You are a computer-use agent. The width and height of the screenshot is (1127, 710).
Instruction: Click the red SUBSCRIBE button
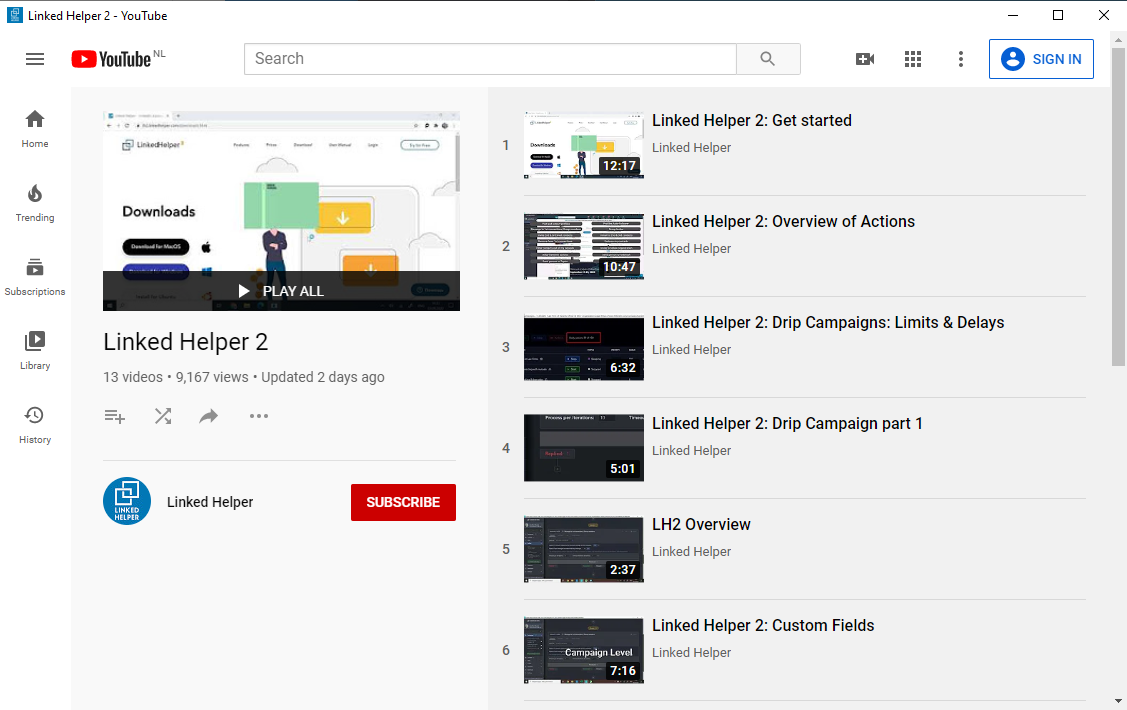[403, 502]
